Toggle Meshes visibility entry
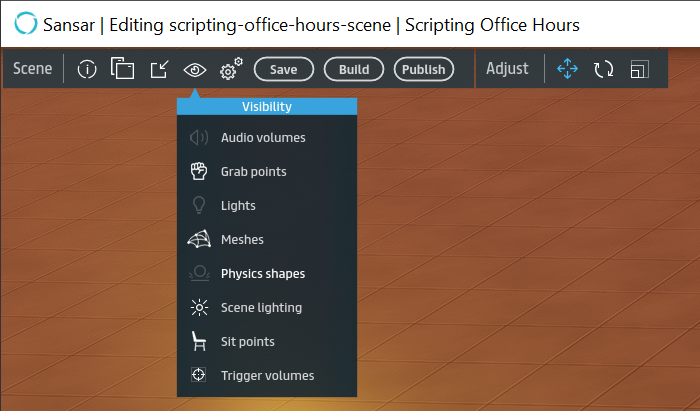Viewport: 700px width, 411px height. pyautogui.click(x=242, y=240)
